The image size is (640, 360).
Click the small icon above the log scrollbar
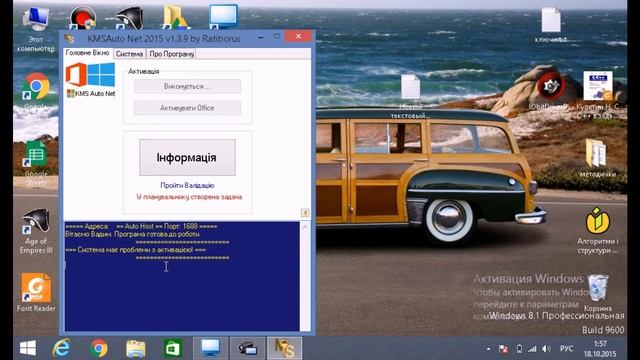coord(304,213)
